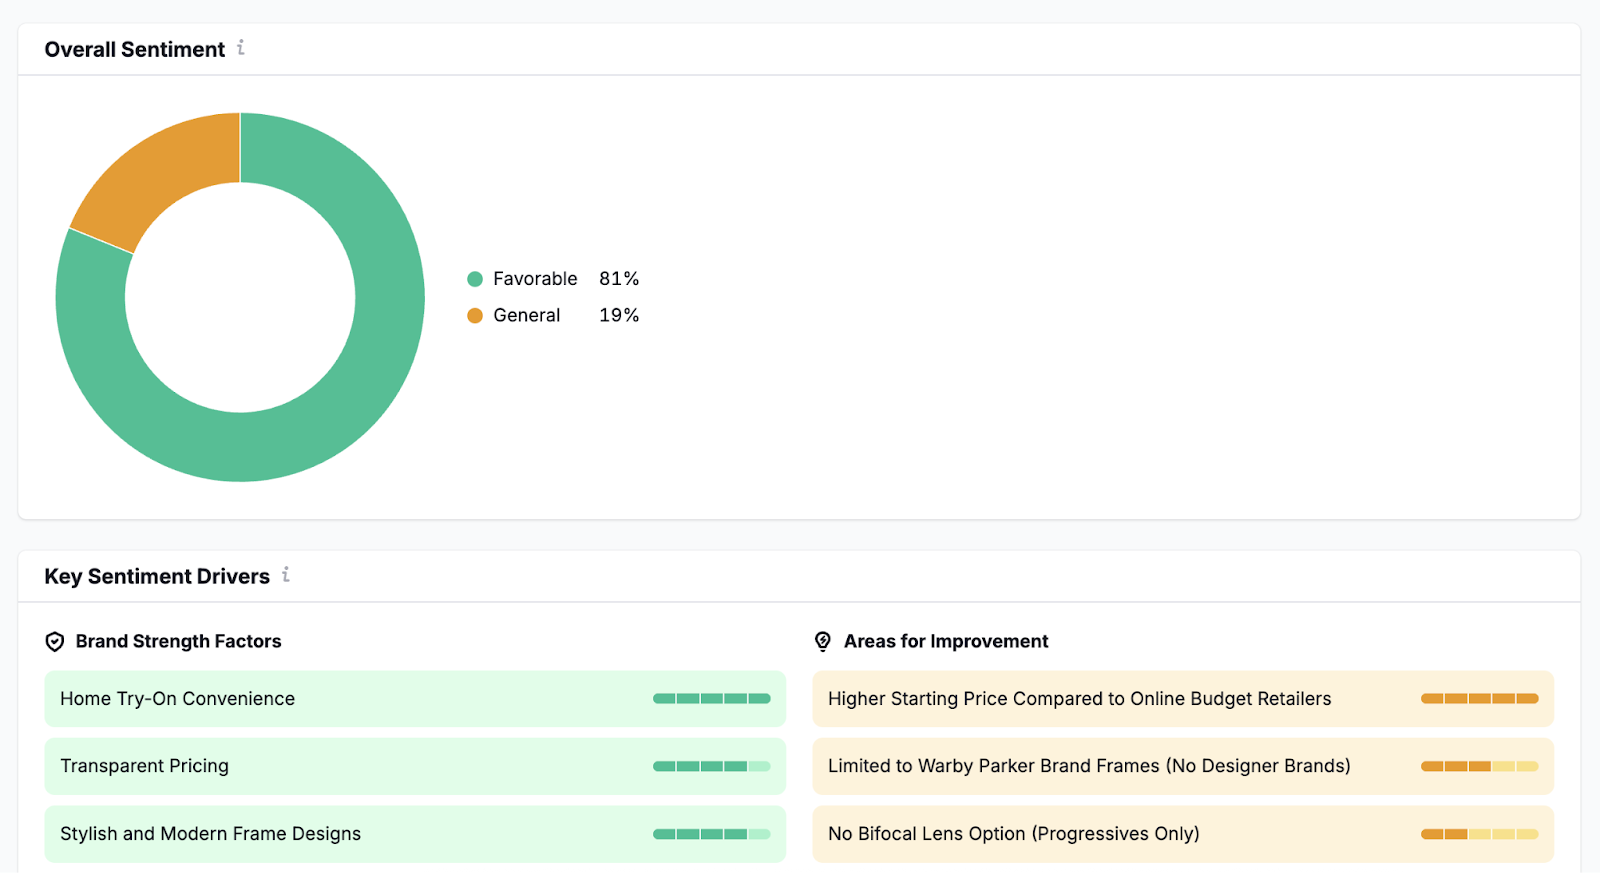The image size is (1600, 873).
Task: Select Higher Starting Price Compared to Online Budget Retailers
Action: click(x=1183, y=699)
